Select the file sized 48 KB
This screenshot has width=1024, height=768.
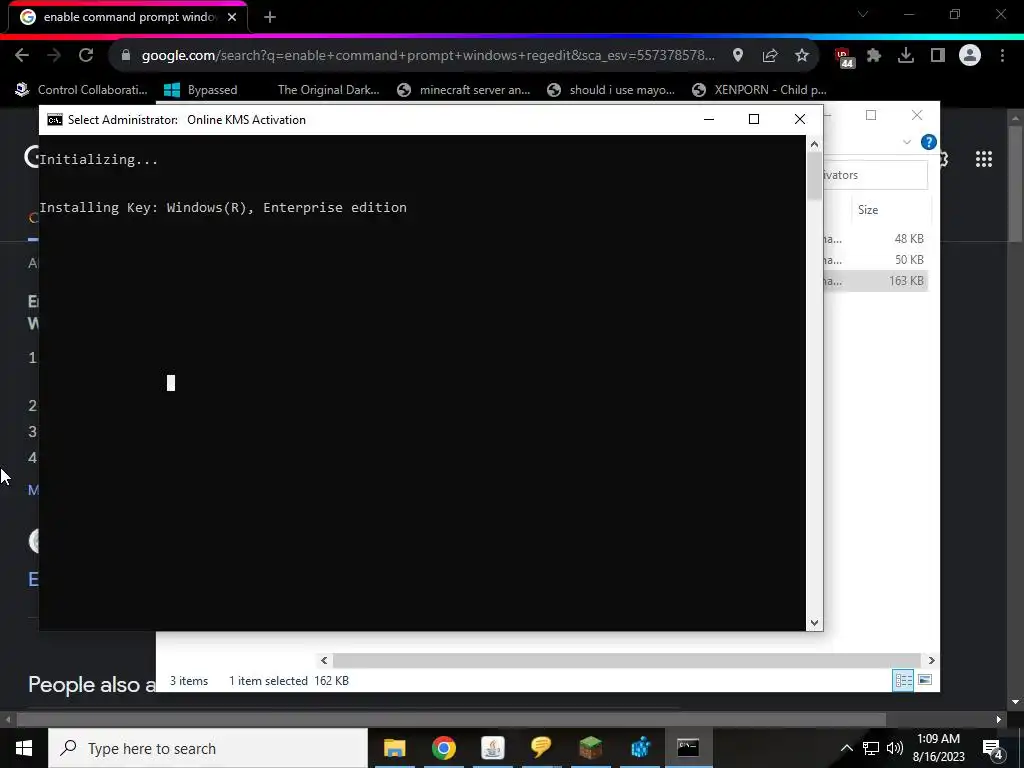875,239
